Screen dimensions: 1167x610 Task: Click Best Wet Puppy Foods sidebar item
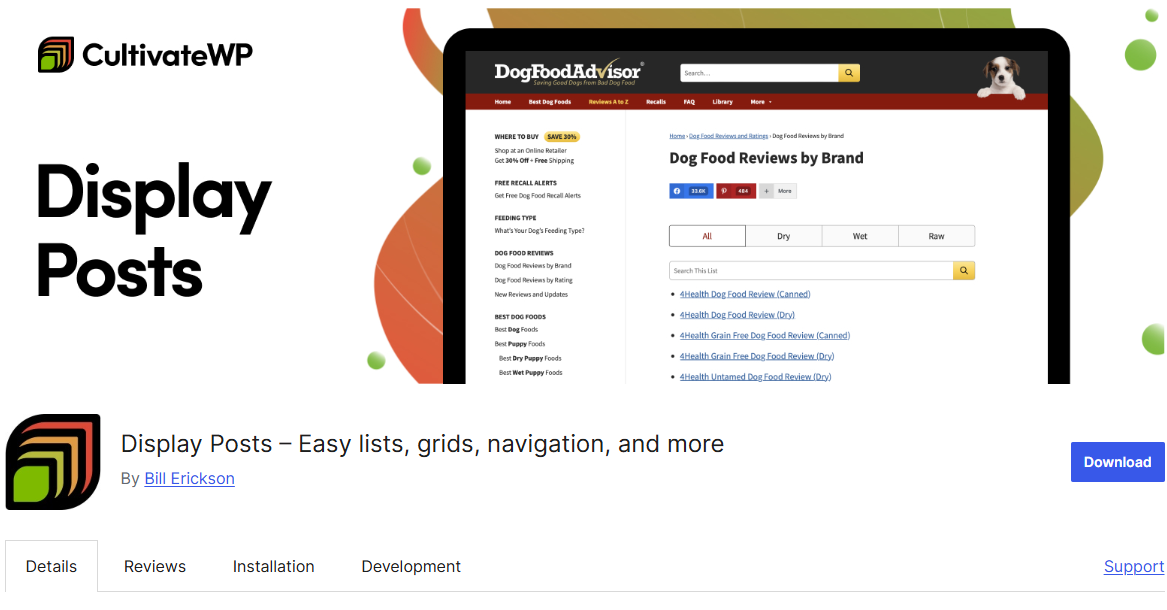pos(531,373)
